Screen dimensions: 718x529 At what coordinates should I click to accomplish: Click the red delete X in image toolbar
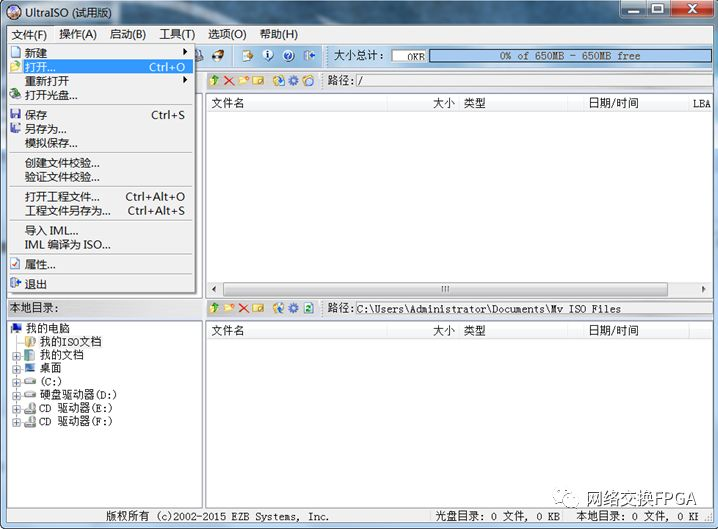[229, 81]
